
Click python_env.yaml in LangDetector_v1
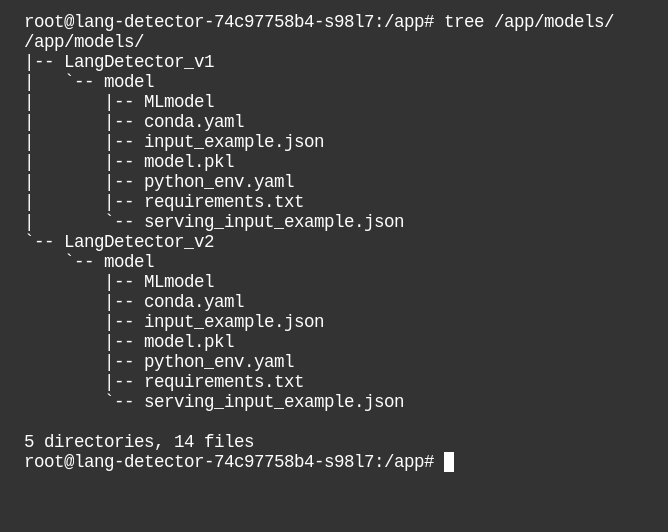[219, 182]
